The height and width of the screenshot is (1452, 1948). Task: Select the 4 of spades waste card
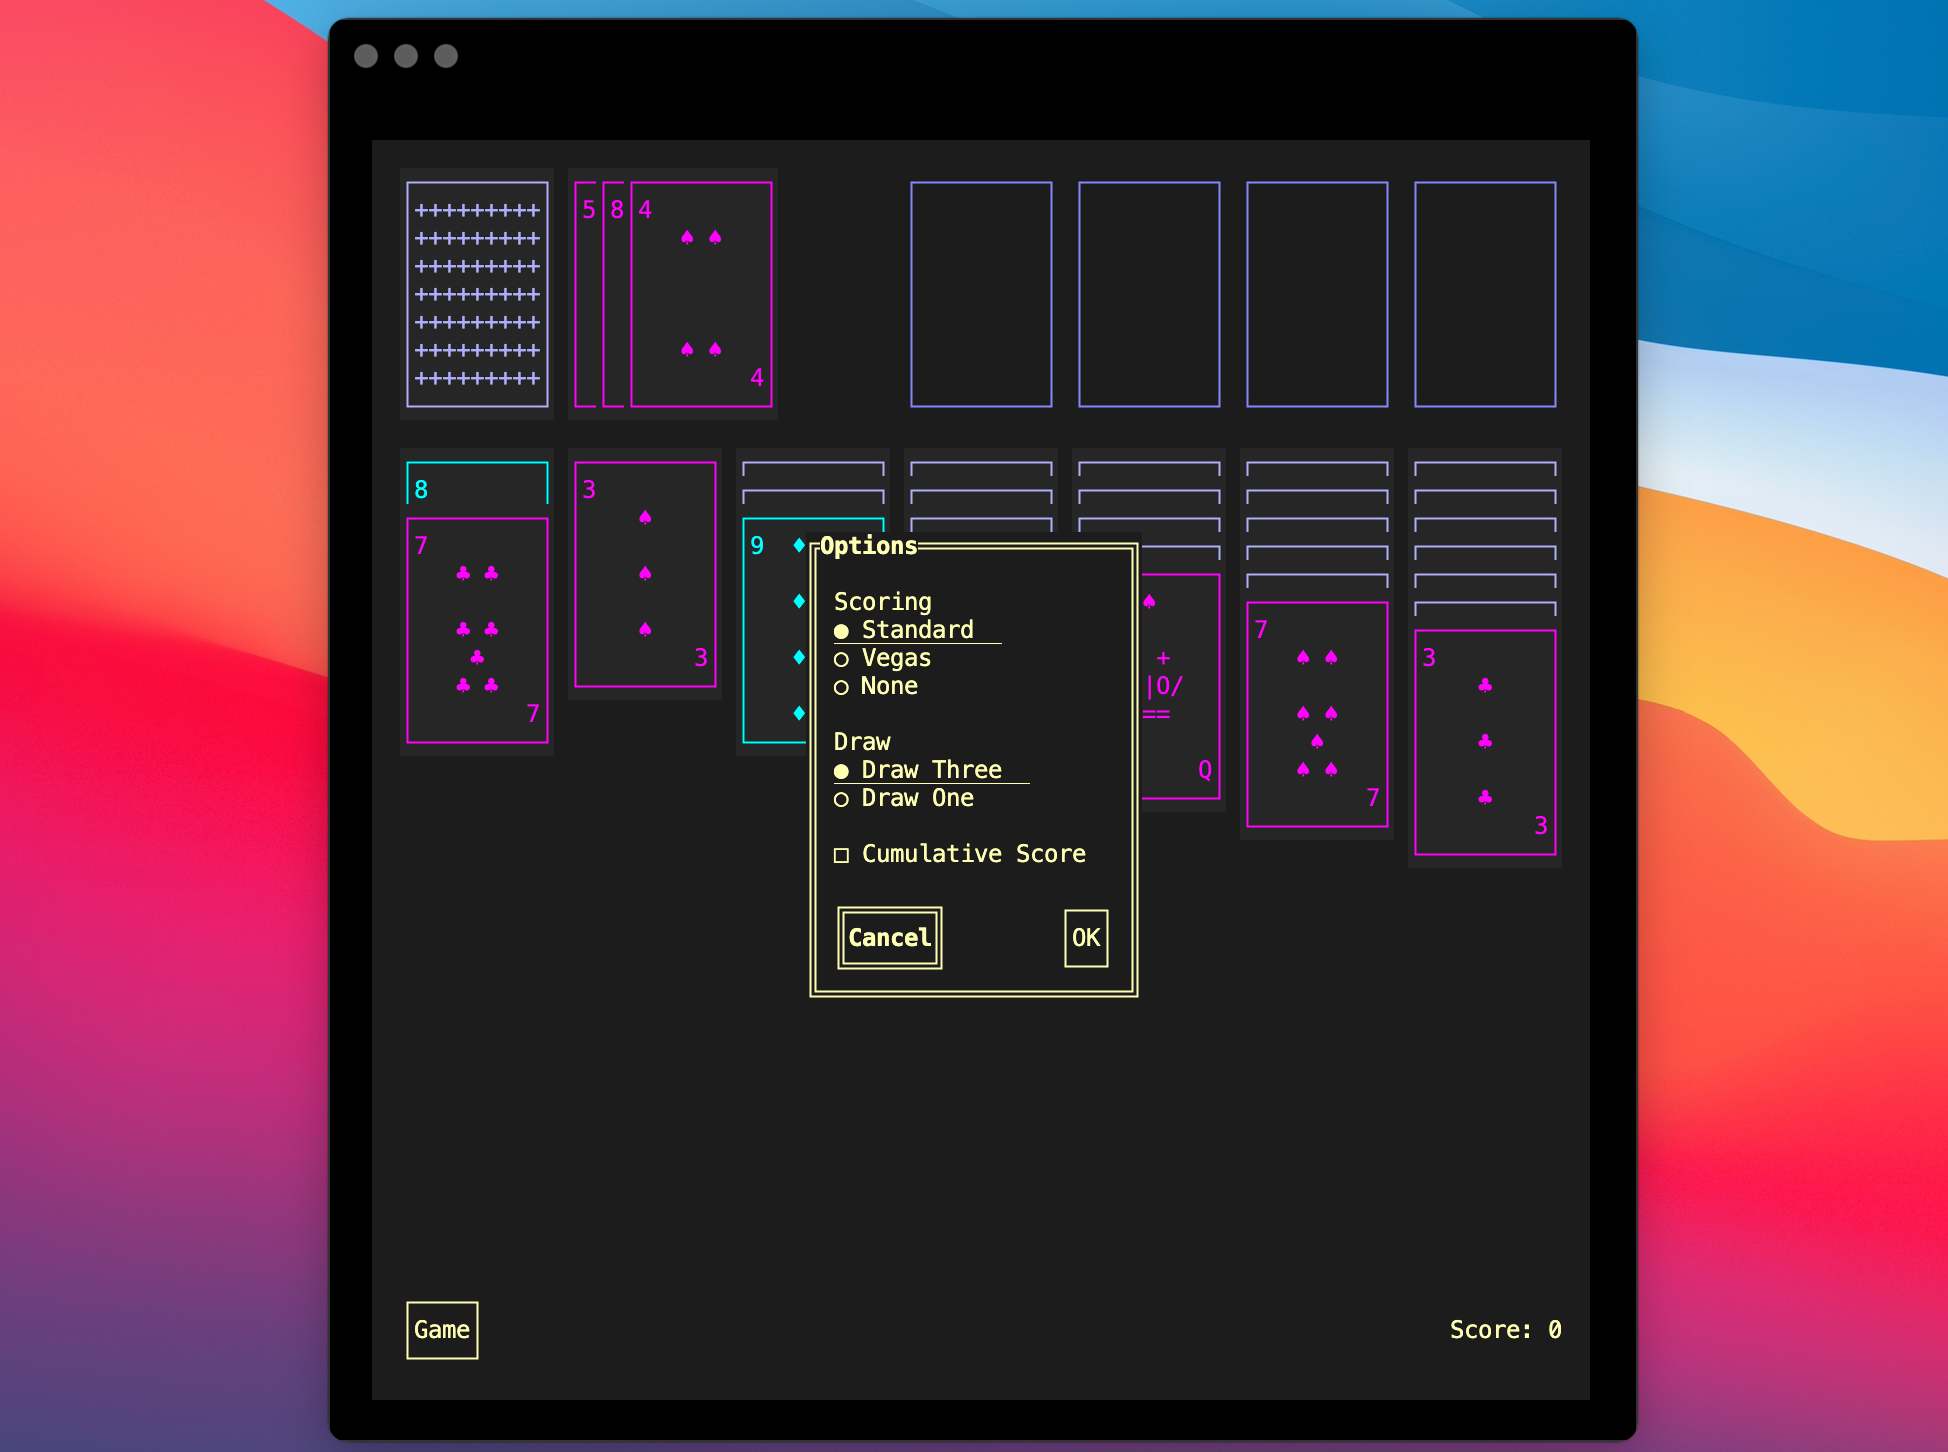point(701,294)
